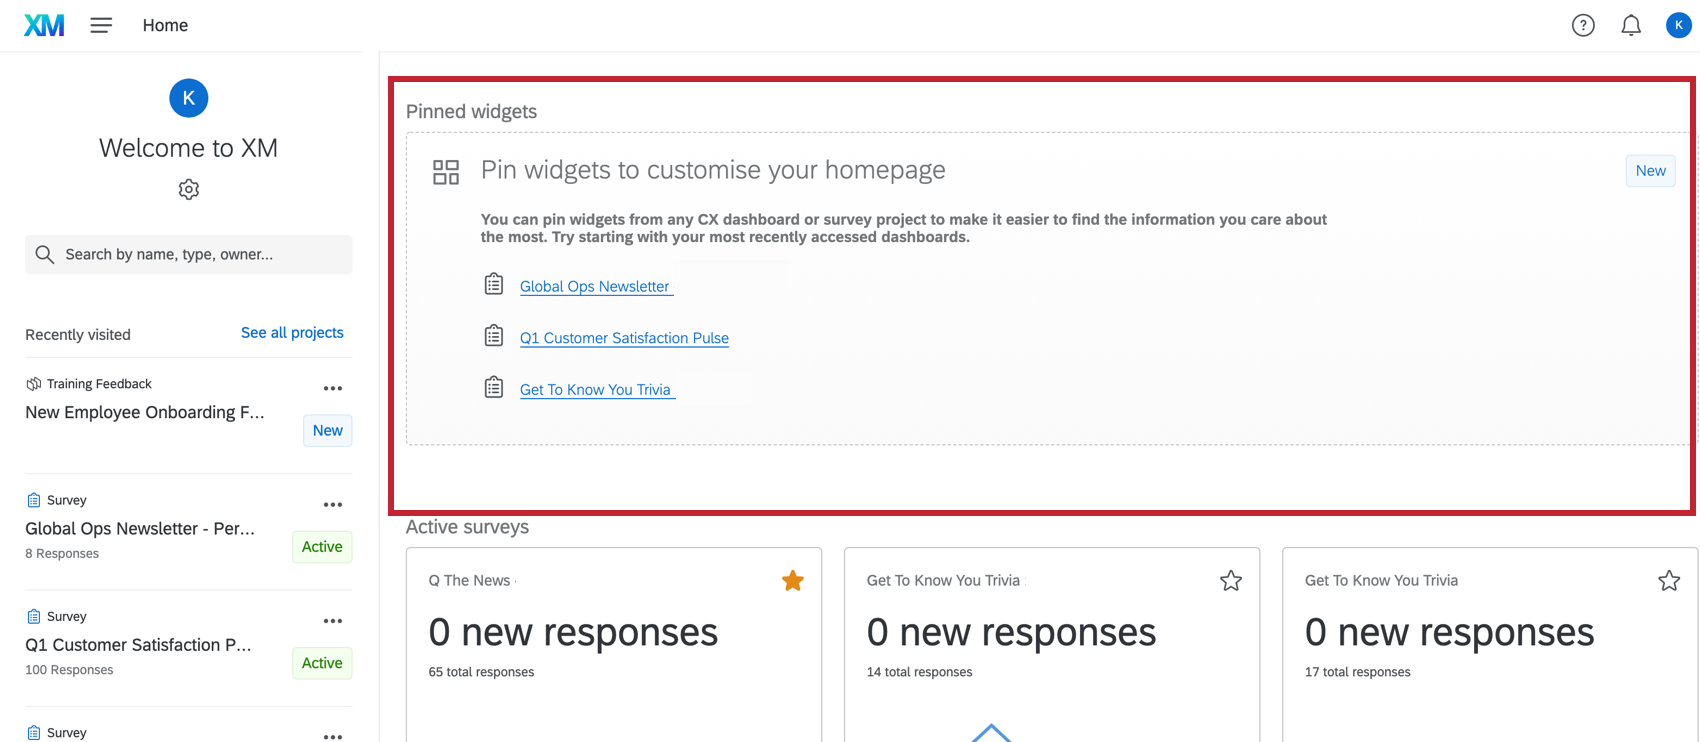Open the help question mark icon
This screenshot has height=742, width=1700.
tap(1583, 25)
